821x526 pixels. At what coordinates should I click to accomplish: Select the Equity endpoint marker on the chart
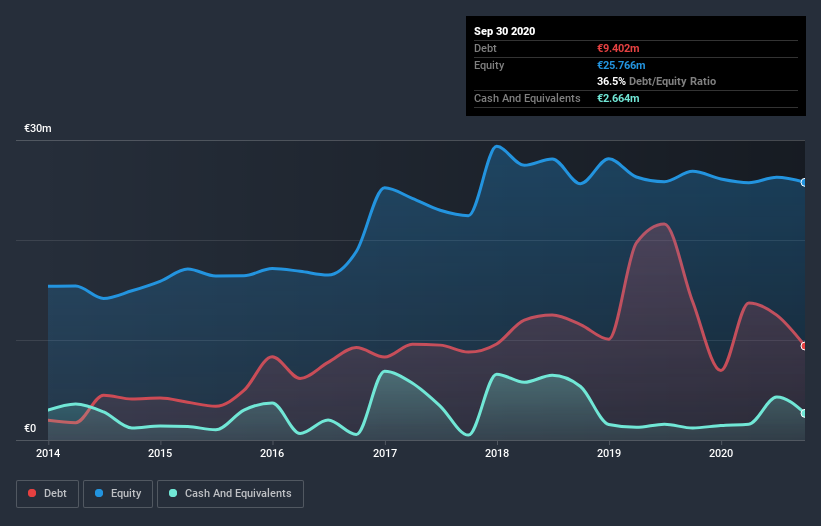point(804,182)
